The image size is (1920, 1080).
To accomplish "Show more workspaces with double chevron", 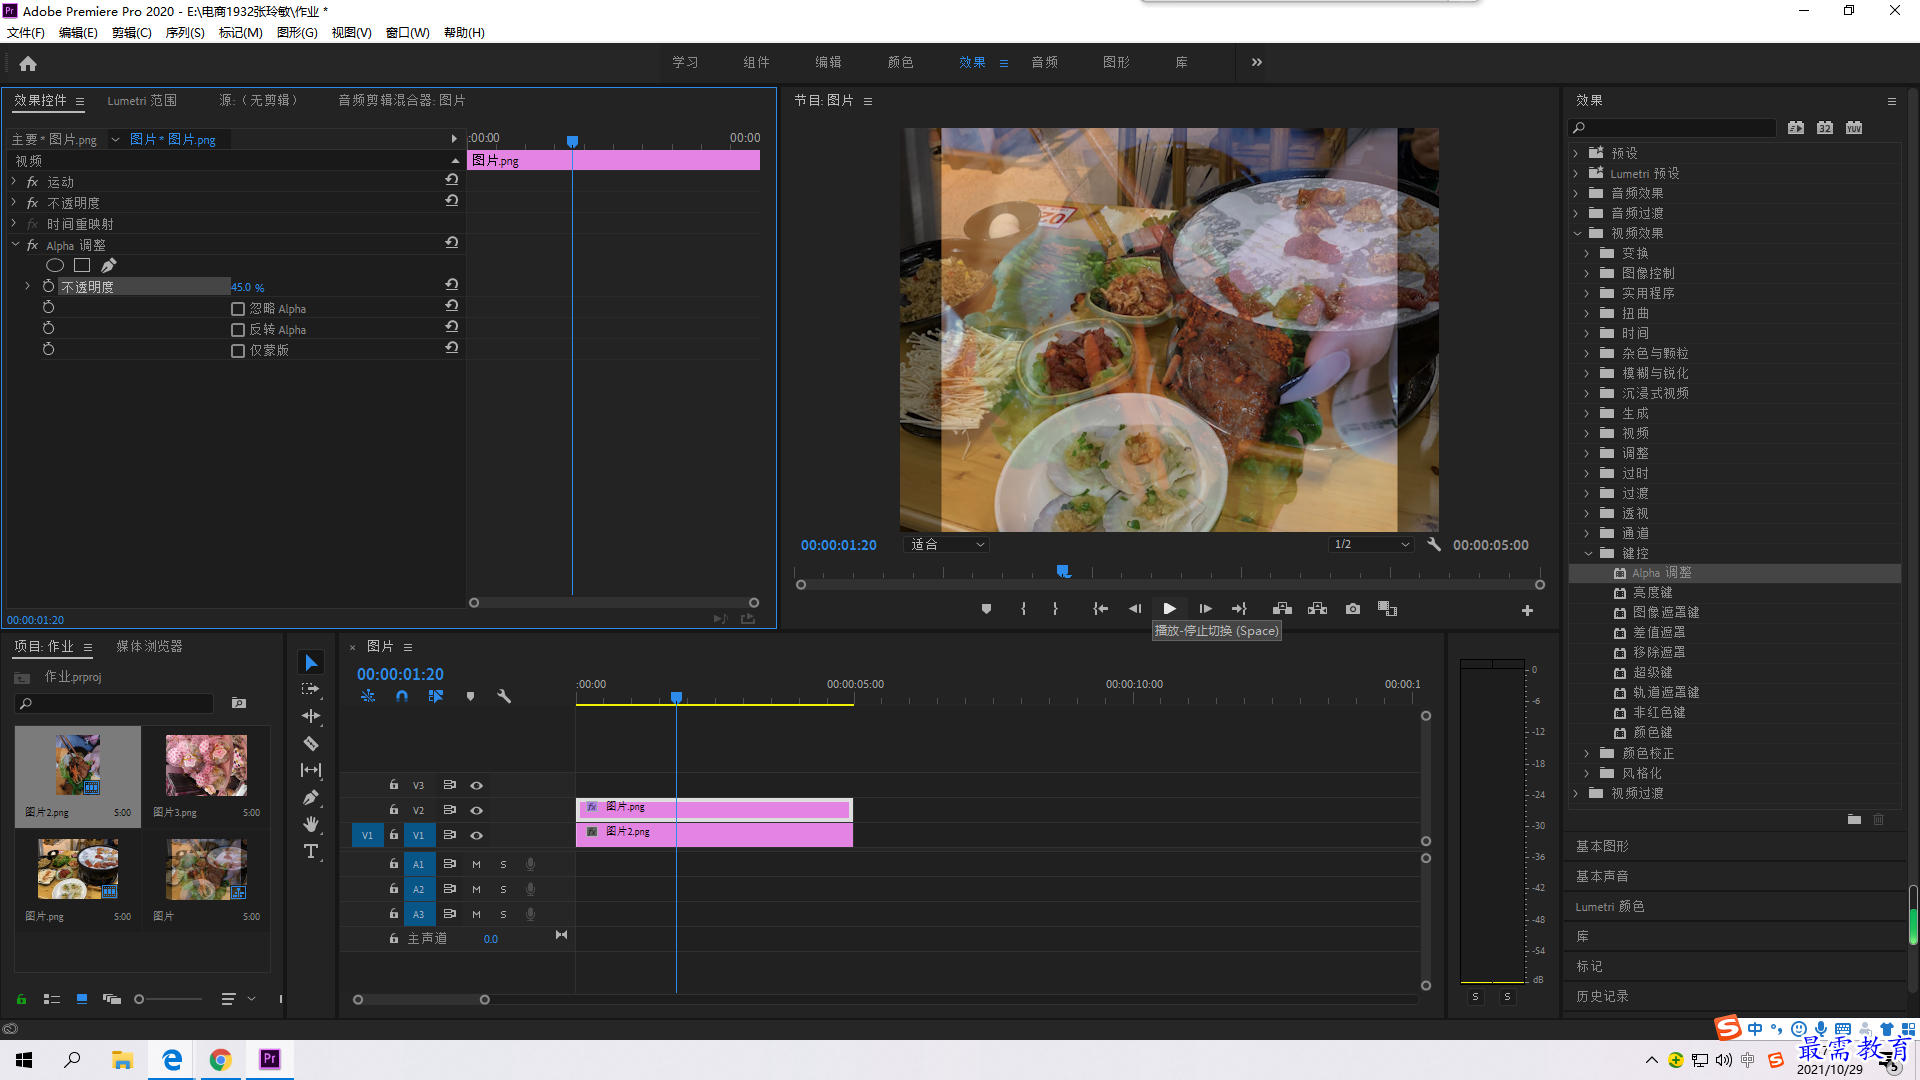I will tap(1256, 62).
